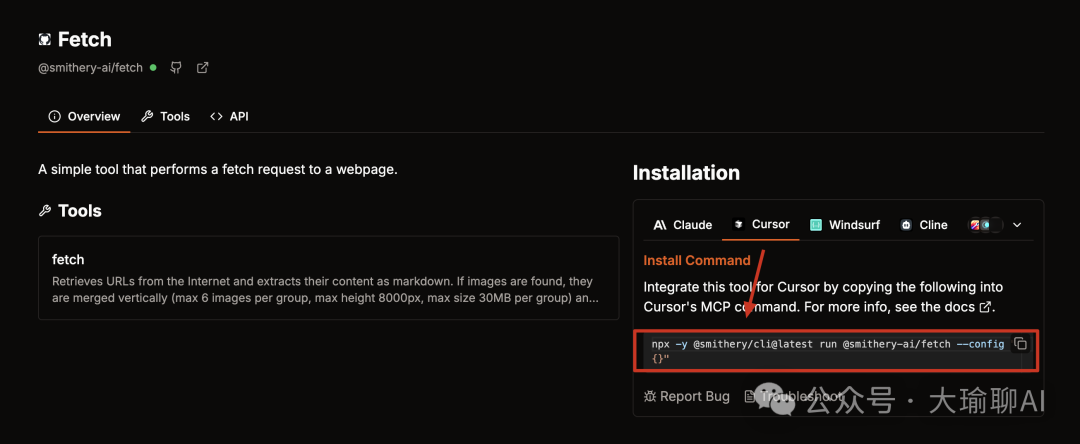
Task: Switch to the Tools tab
Action: tap(165, 117)
